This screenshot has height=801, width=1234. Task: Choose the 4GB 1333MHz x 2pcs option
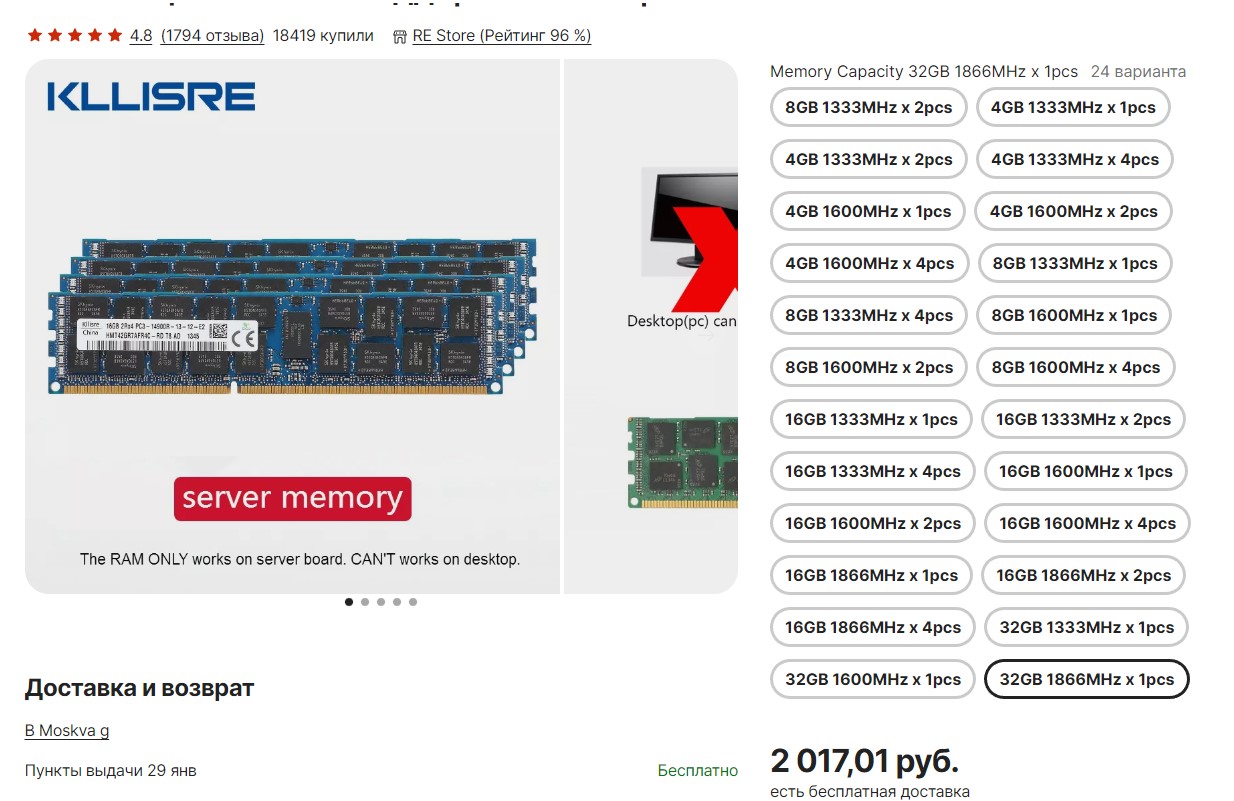[869, 159]
